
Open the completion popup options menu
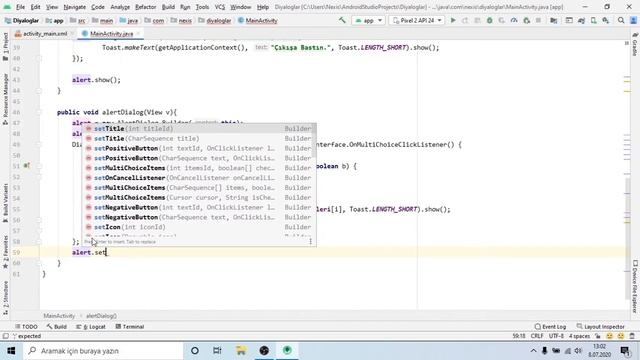pyautogui.click(x=311, y=242)
